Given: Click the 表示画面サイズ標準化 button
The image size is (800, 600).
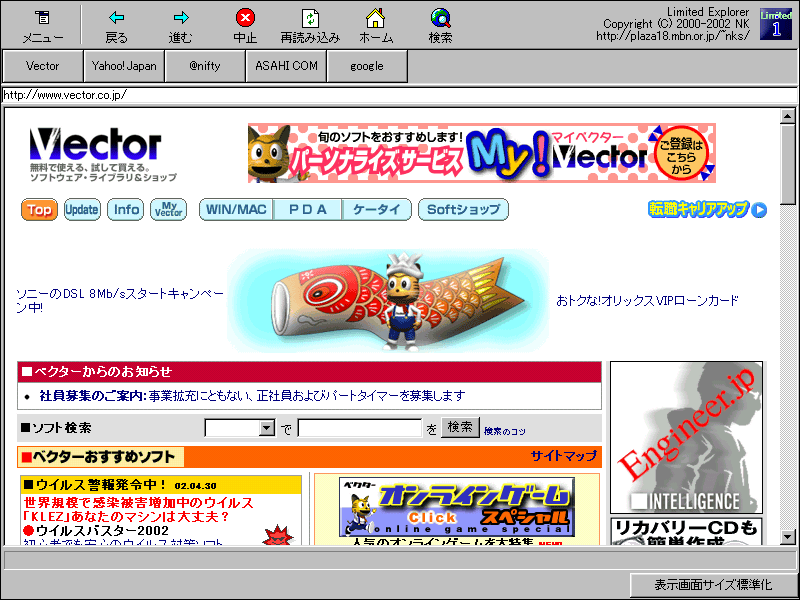Looking at the screenshot, I should pos(713,585).
